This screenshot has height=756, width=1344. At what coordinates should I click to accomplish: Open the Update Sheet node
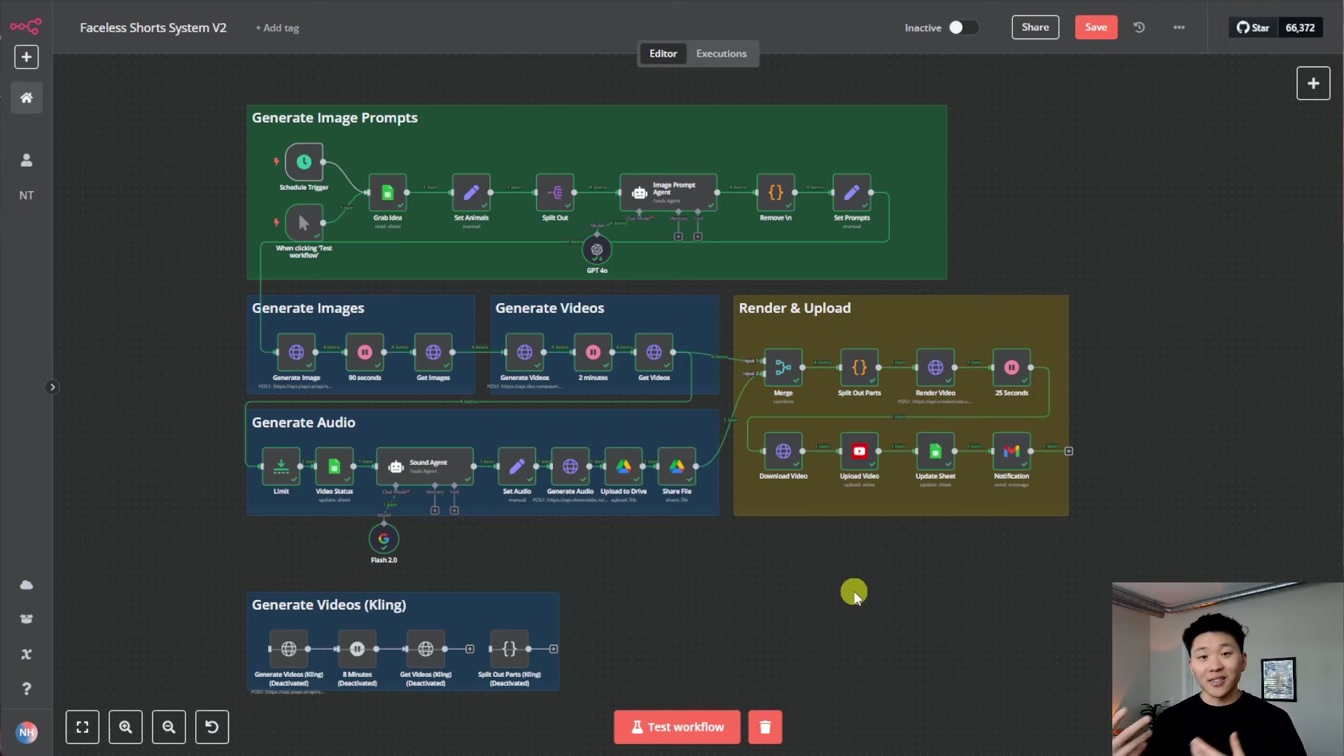point(935,451)
